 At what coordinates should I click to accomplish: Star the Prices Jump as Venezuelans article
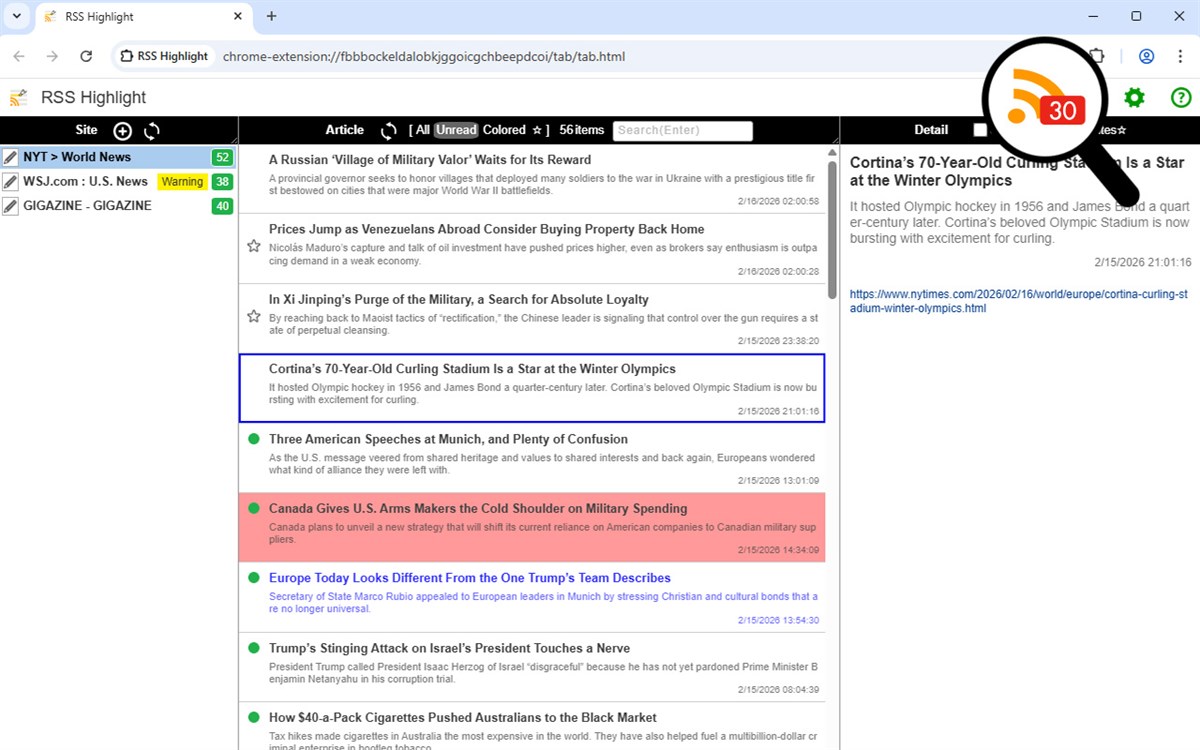tap(253, 246)
